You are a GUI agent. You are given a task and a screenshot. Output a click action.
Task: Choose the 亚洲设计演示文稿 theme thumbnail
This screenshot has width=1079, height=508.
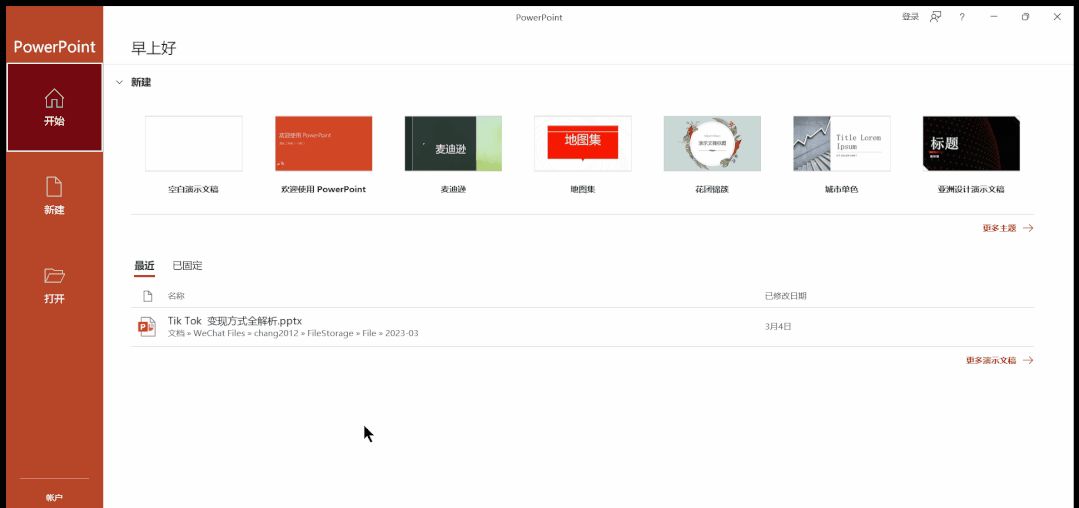coord(971,143)
